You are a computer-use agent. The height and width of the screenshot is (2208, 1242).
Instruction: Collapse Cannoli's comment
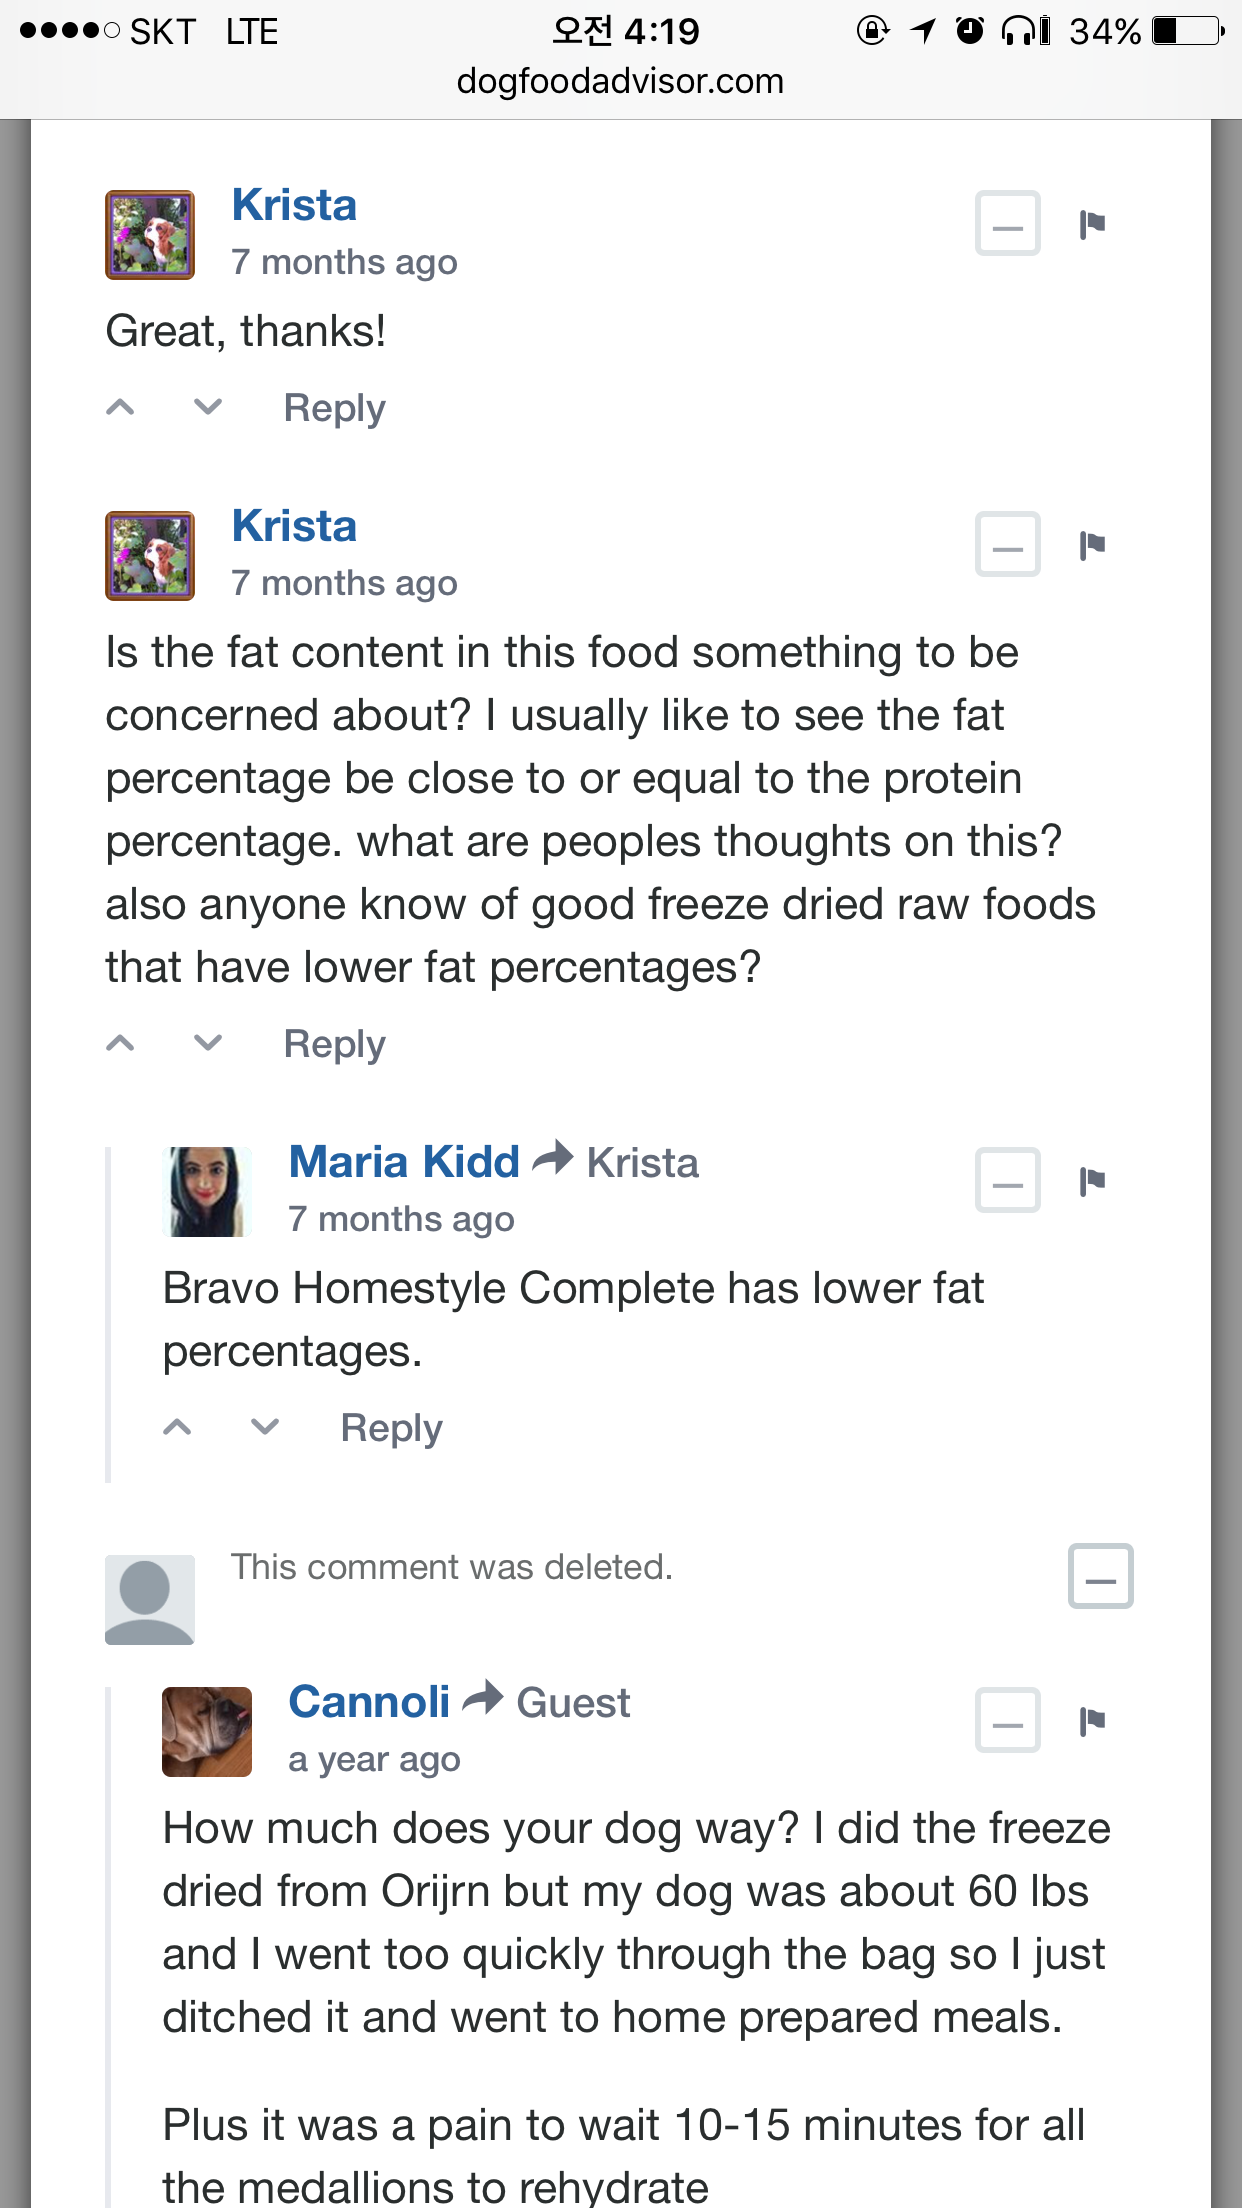tap(1008, 1720)
